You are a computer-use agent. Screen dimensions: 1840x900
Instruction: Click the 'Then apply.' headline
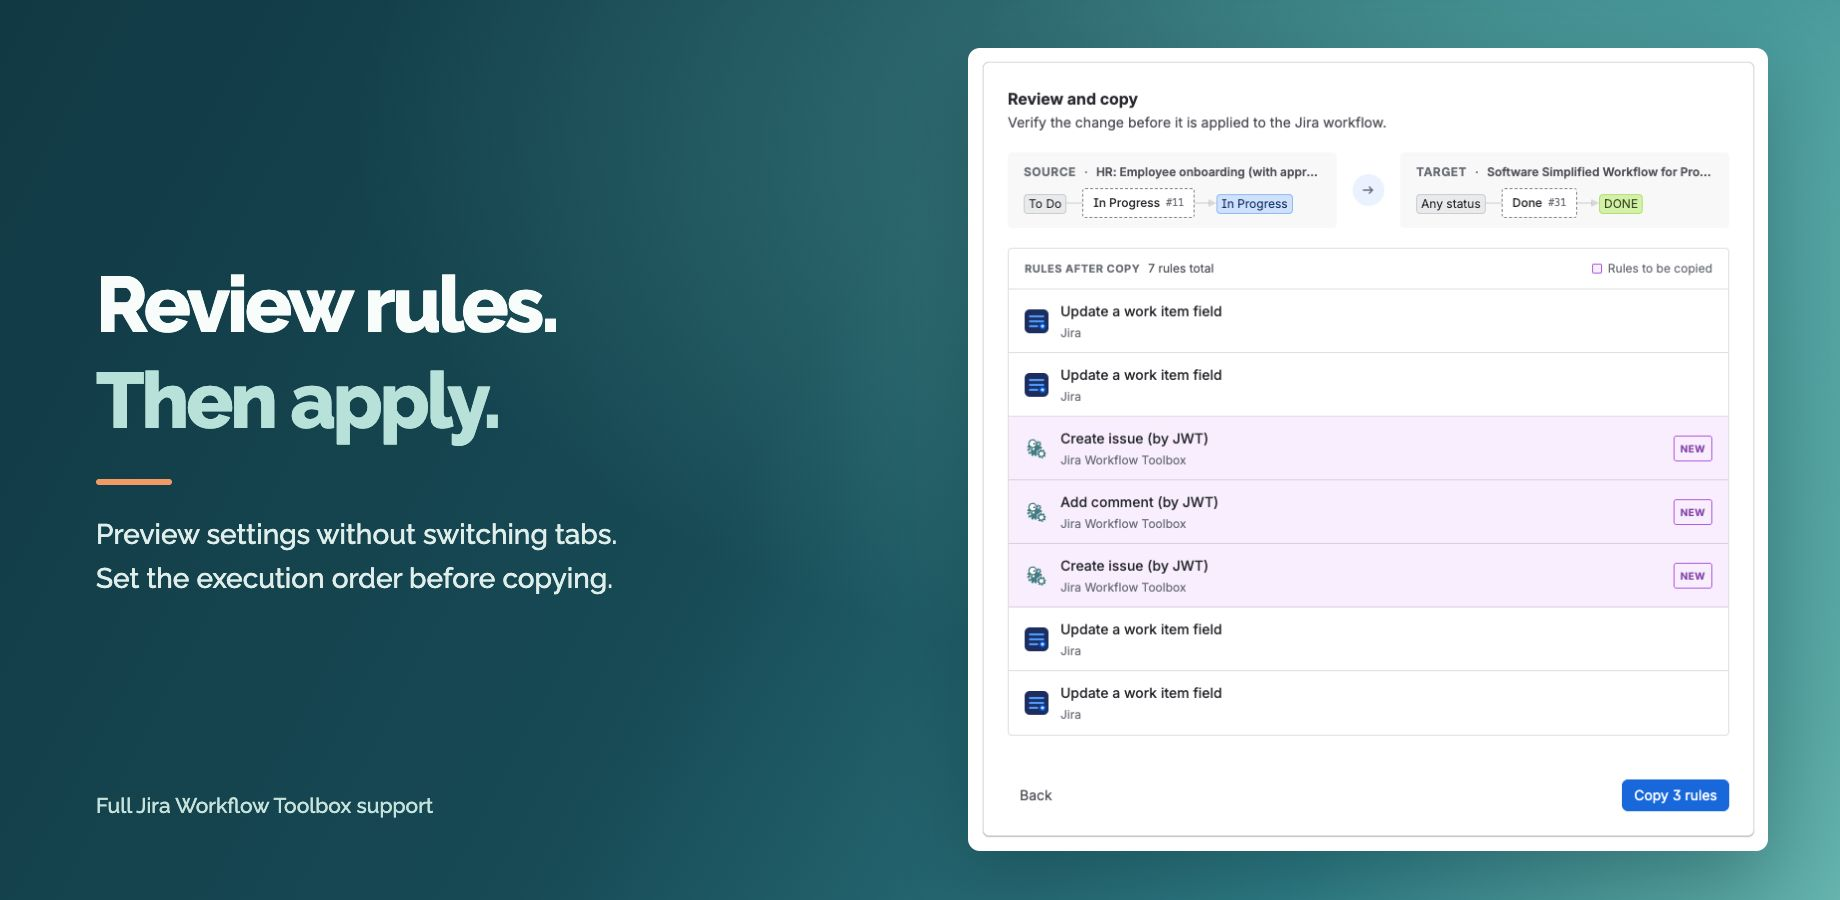point(297,404)
